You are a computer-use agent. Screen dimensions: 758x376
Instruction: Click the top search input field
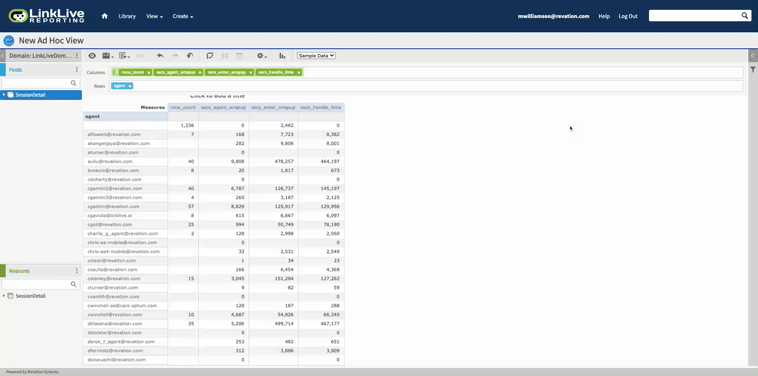695,16
